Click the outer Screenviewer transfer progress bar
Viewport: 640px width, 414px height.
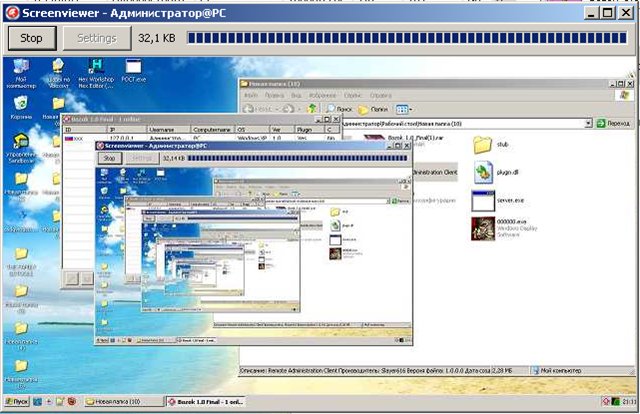pos(407,38)
